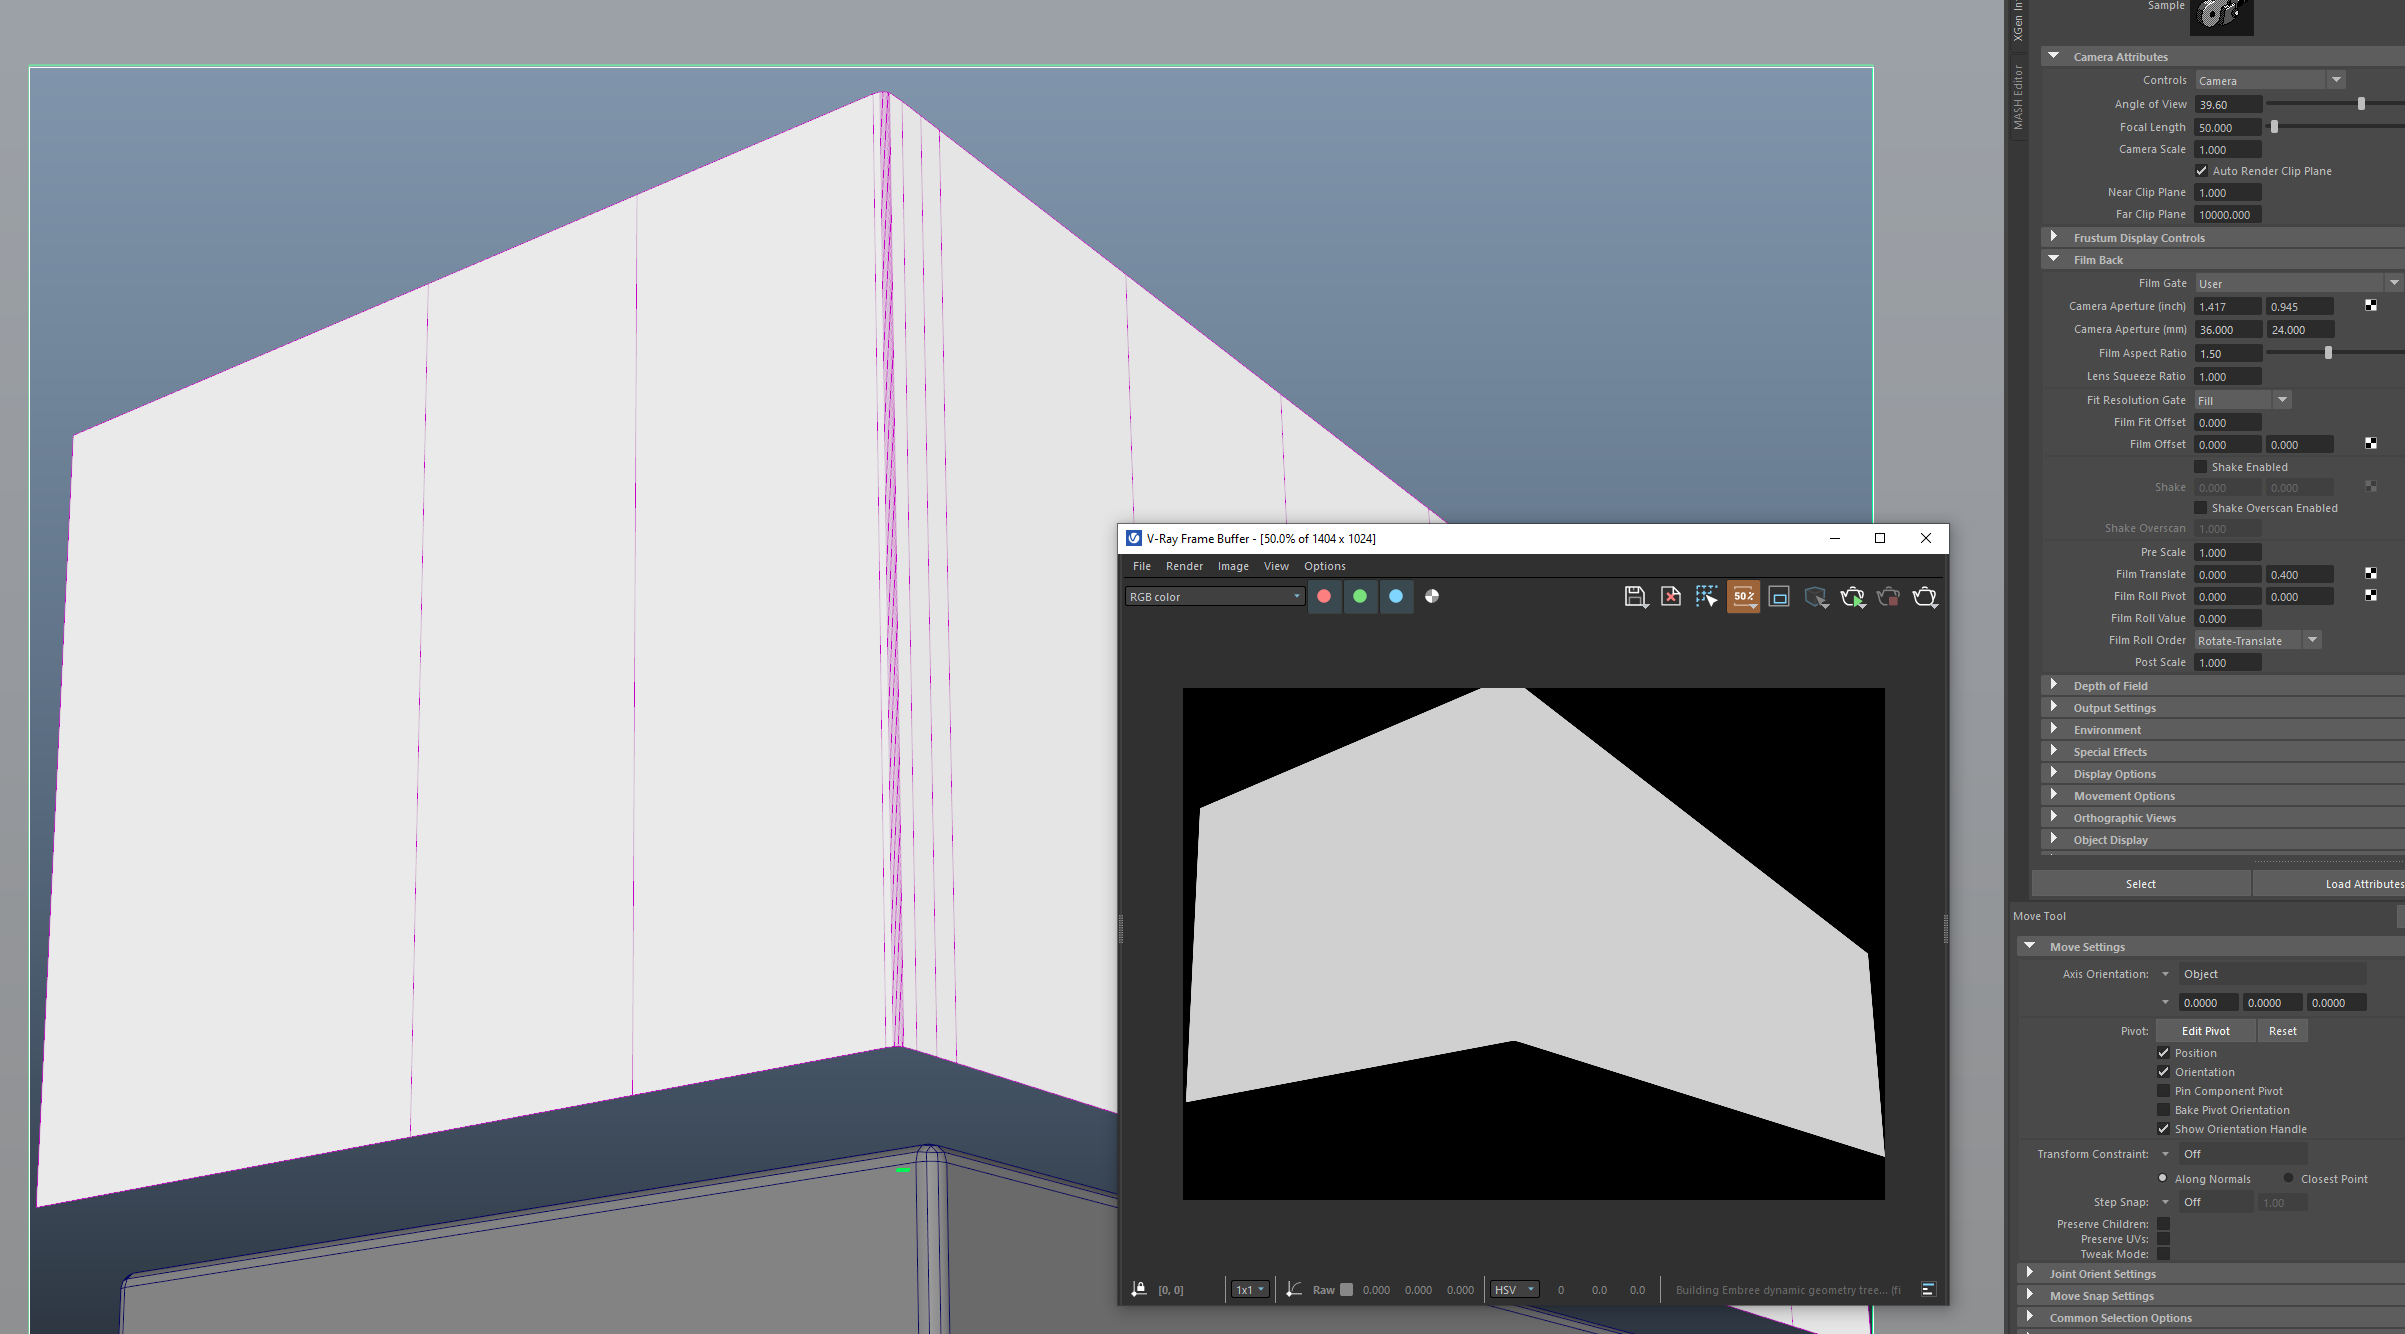Save the current render image
Image resolution: width=2405 pixels, height=1334 pixels.
pos(1635,597)
